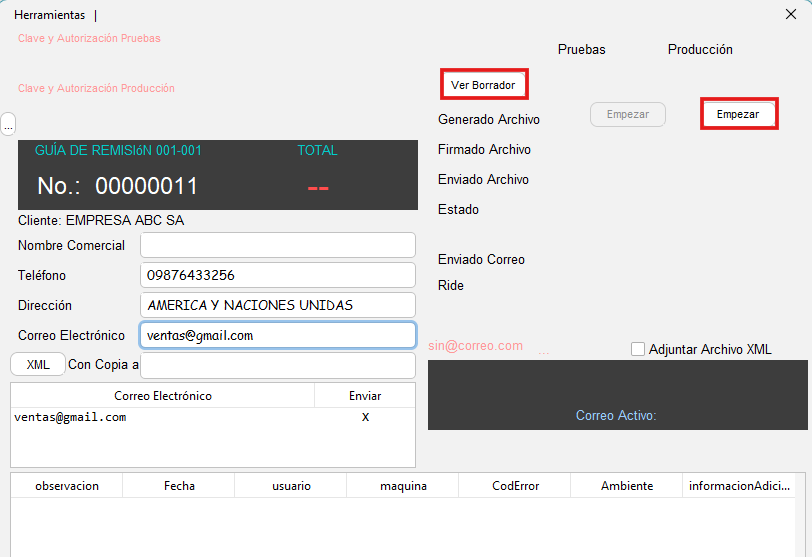Focus the Con Copia a field

point(277,365)
